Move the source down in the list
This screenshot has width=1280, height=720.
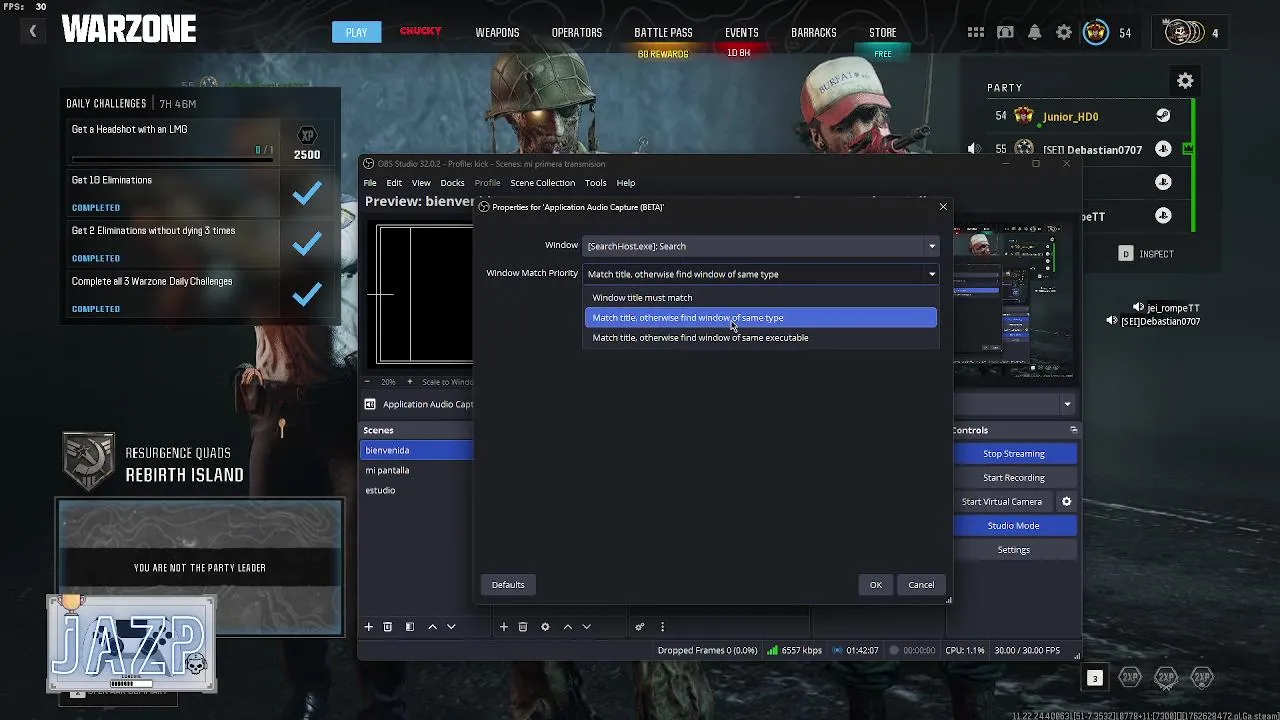click(586, 627)
